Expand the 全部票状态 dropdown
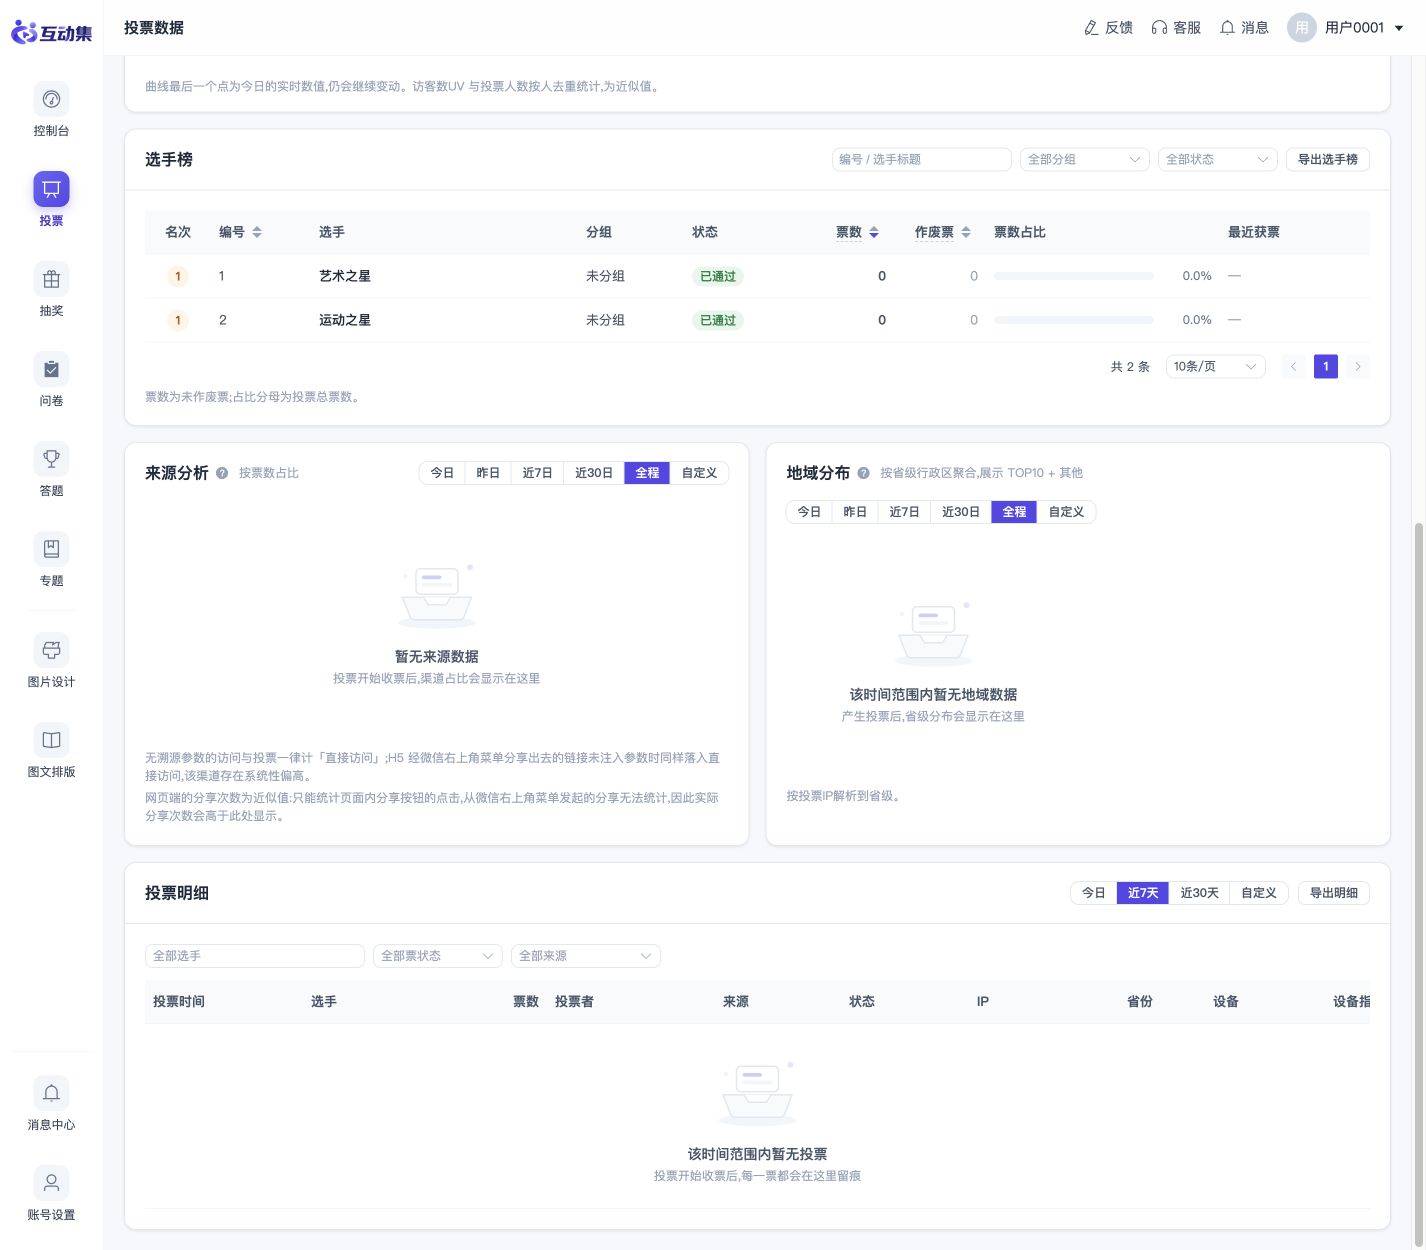Image resolution: width=1426 pixels, height=1250 pixels. 437,956
